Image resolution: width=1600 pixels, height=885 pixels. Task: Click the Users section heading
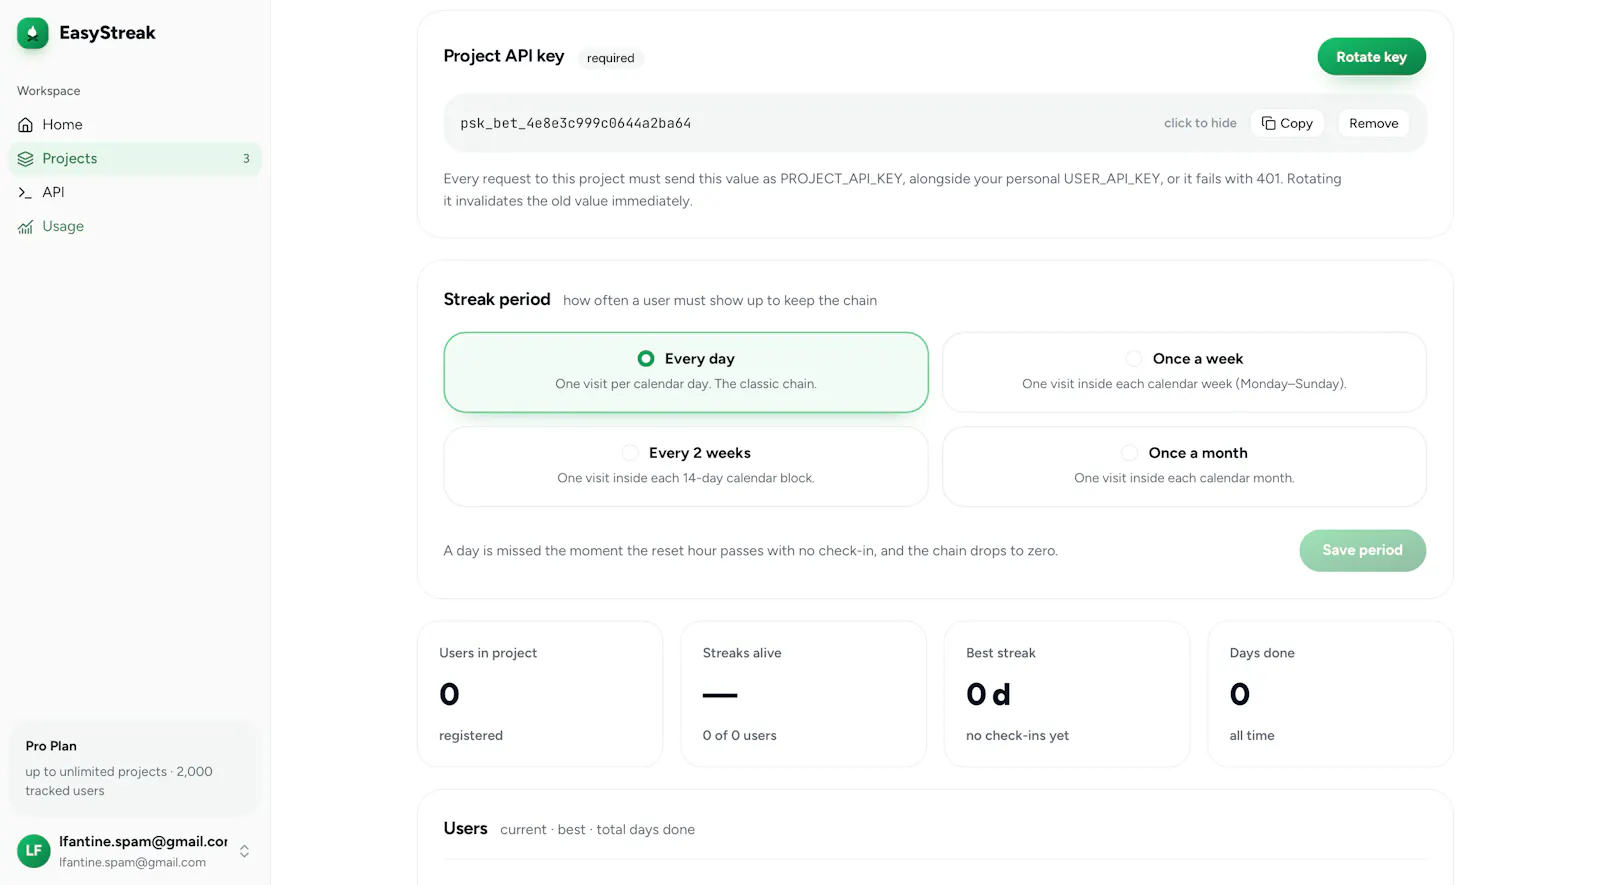click(x=465, y=829)
